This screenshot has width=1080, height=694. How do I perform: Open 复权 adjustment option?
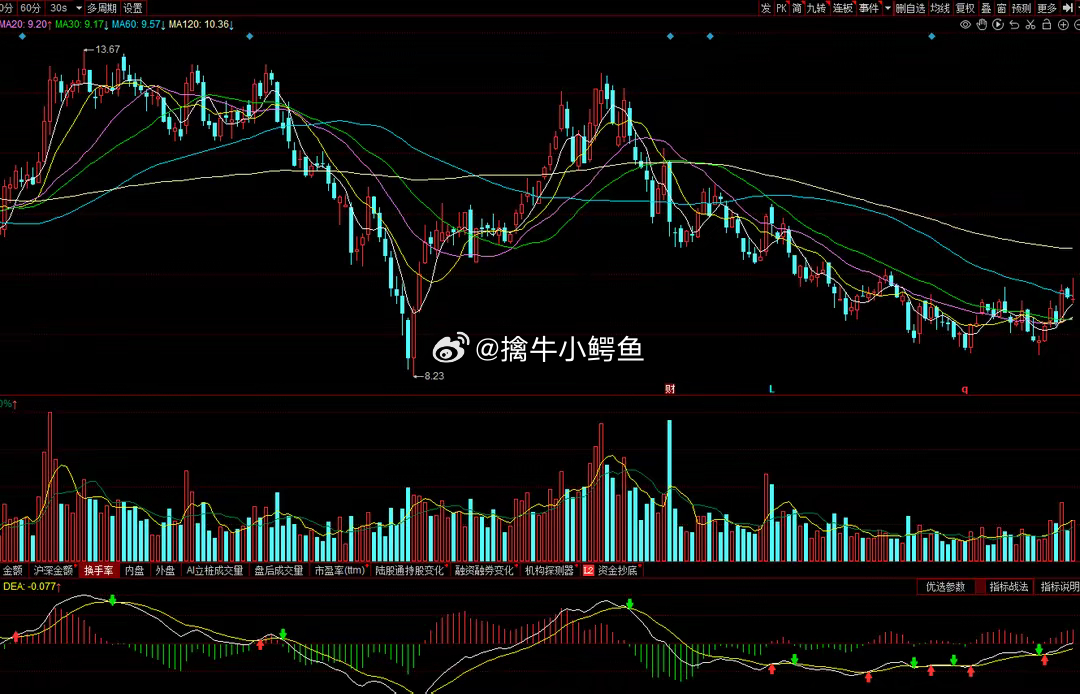pos(965,8)
